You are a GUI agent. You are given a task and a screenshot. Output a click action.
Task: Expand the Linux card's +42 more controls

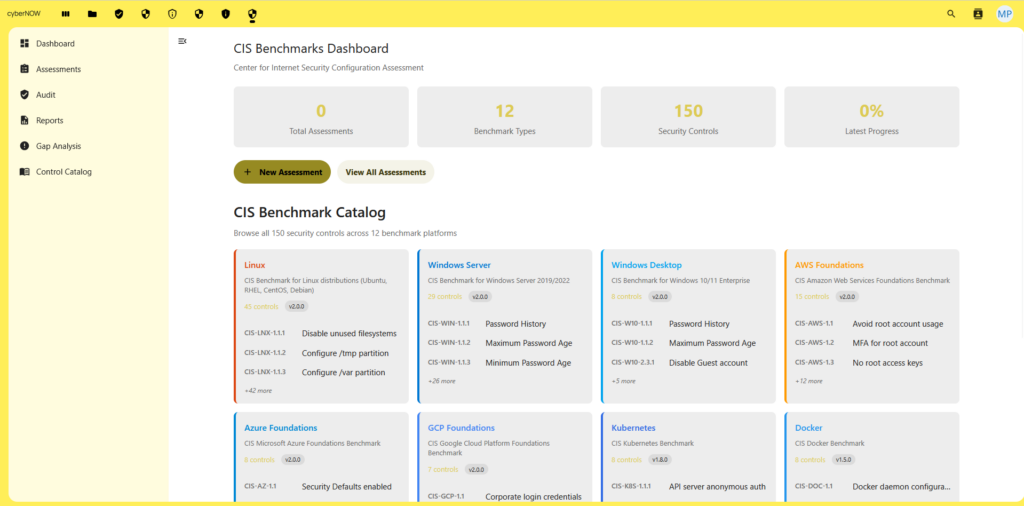click(x=256, y=391)
